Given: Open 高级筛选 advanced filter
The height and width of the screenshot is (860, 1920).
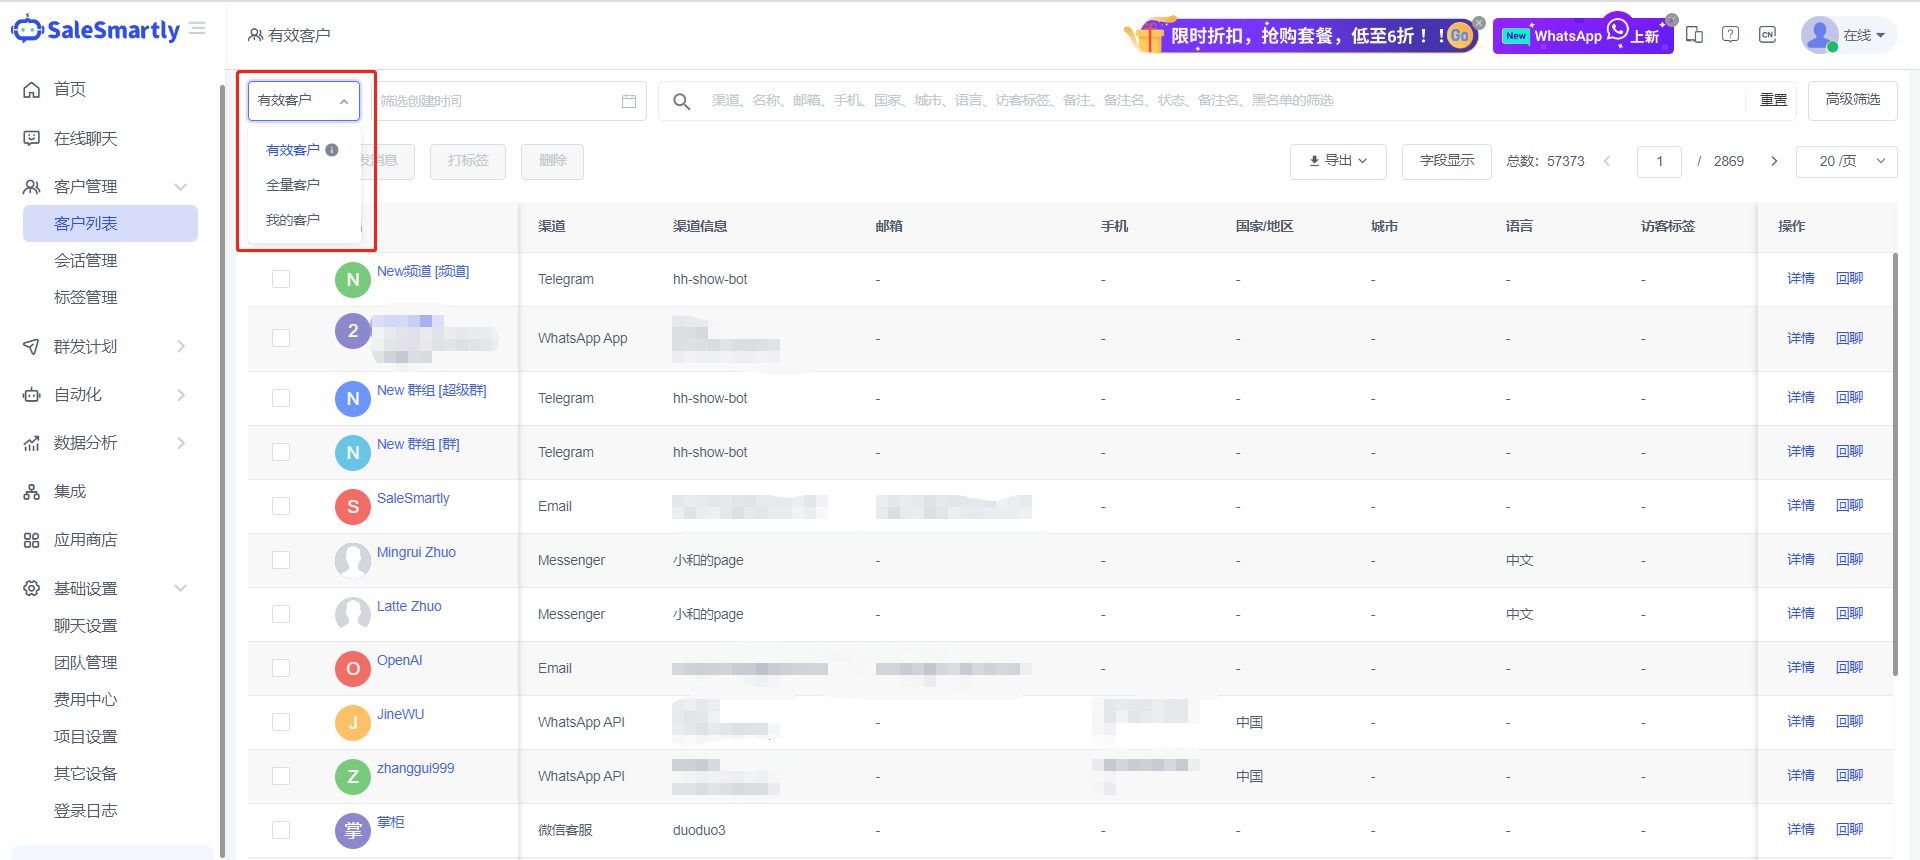Looking at the screenshot, I should point(1852,100).
